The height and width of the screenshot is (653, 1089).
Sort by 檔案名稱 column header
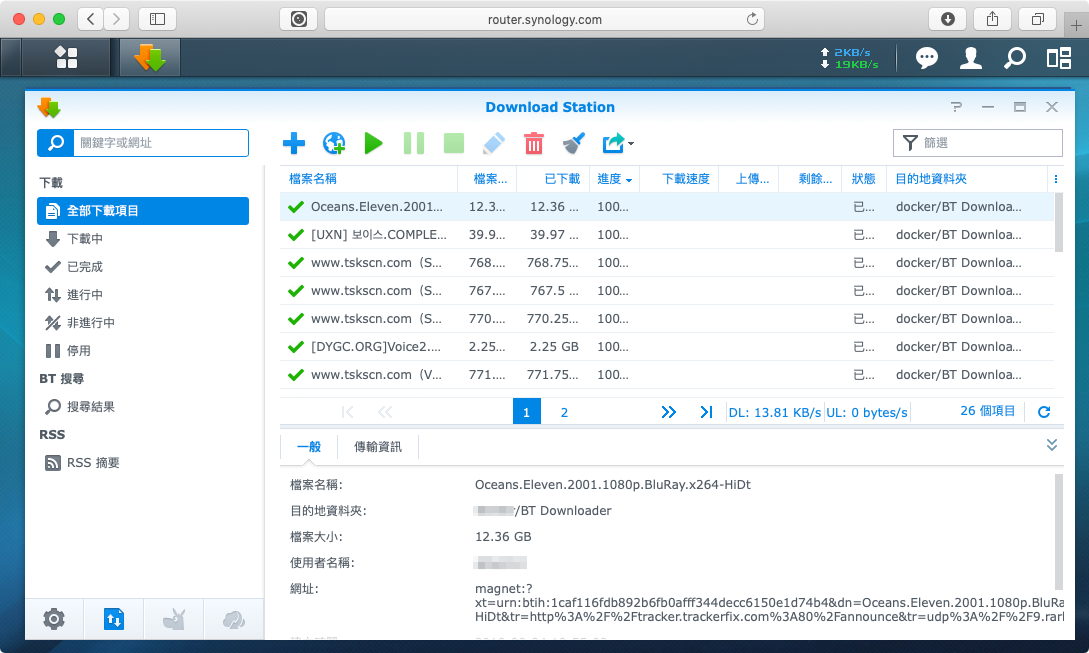[x=369, y=179]
